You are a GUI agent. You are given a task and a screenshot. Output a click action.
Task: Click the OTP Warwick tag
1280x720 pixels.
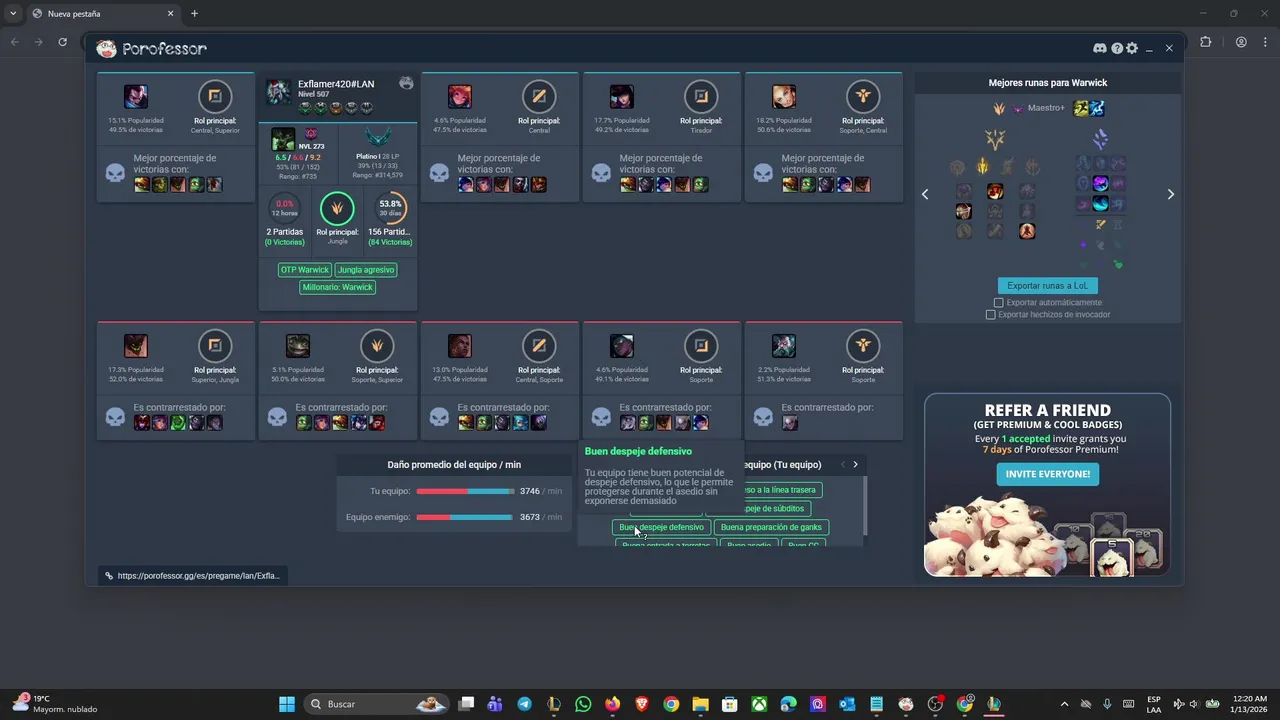coord(305,270)
